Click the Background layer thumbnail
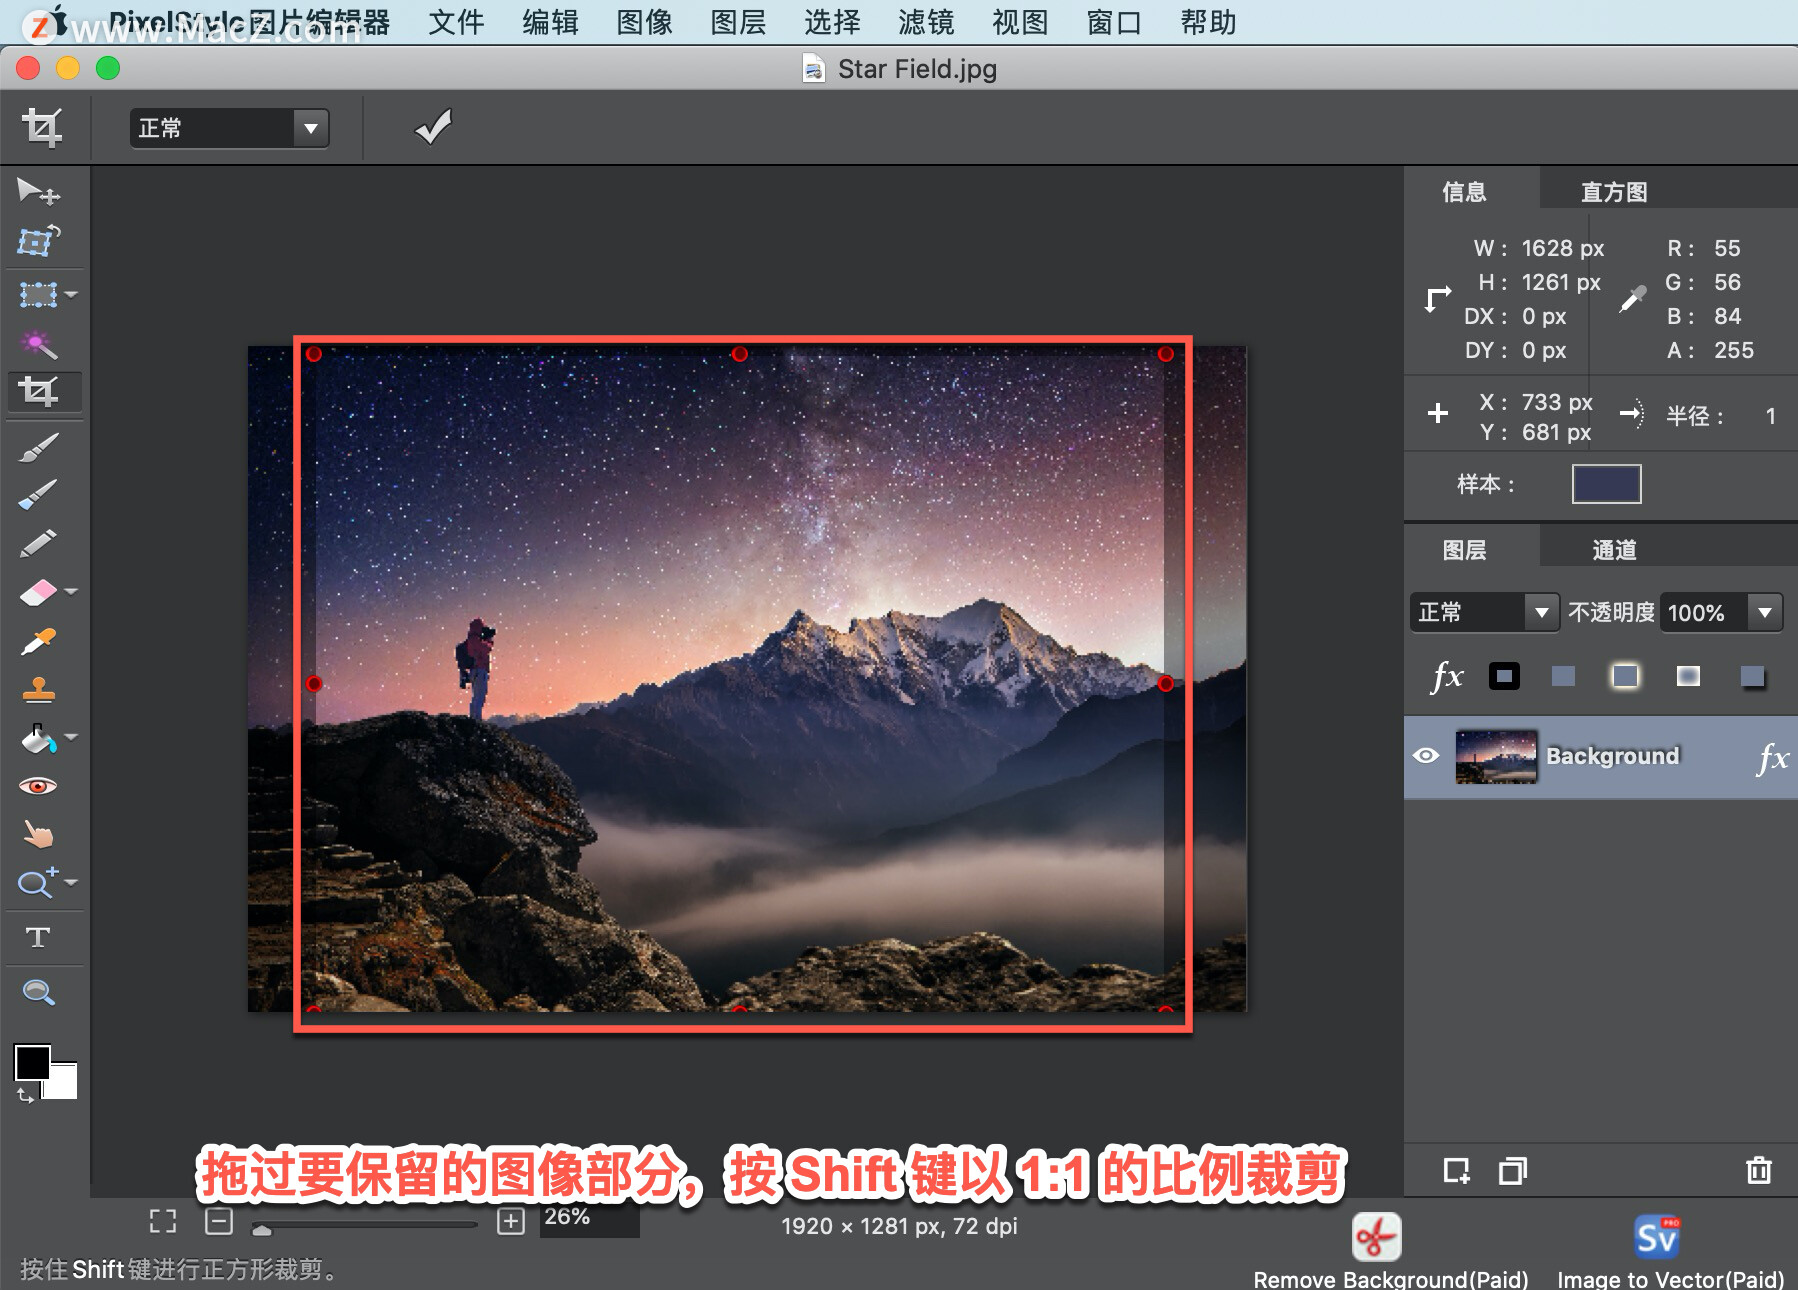This screenshot has width=1798, height=1290. pos(1497,757)
